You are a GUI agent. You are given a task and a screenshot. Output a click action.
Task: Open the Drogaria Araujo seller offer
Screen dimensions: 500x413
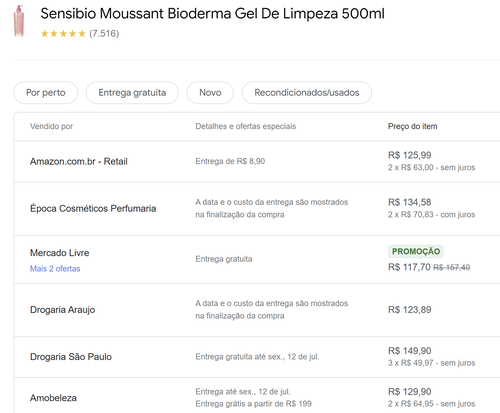63,310
